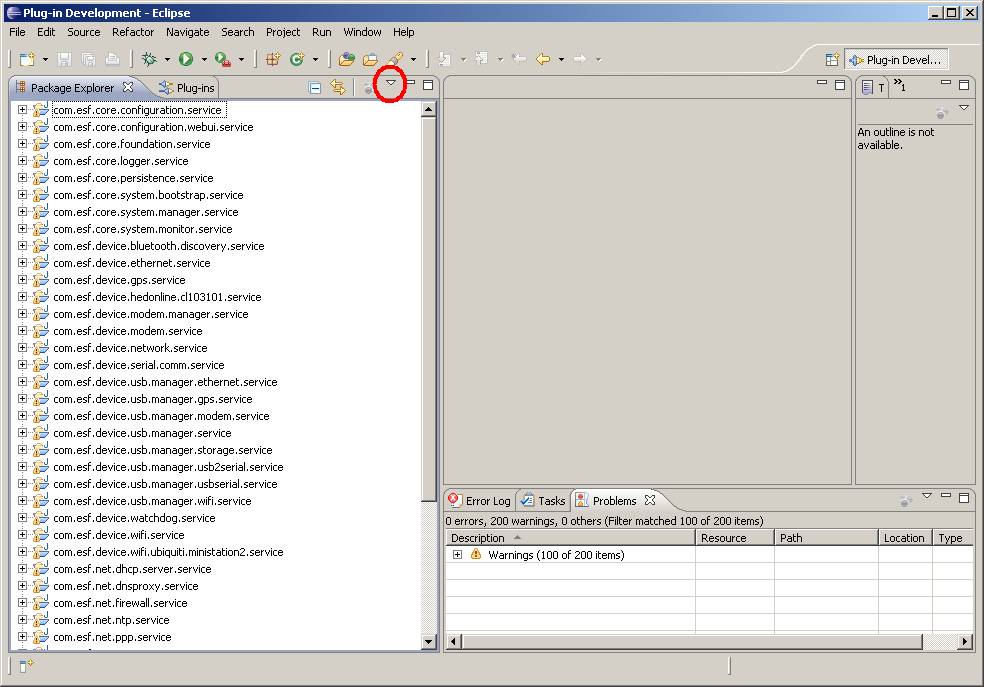Close the Package Explorer tab
Screen dimensions: 984x687
128,87
